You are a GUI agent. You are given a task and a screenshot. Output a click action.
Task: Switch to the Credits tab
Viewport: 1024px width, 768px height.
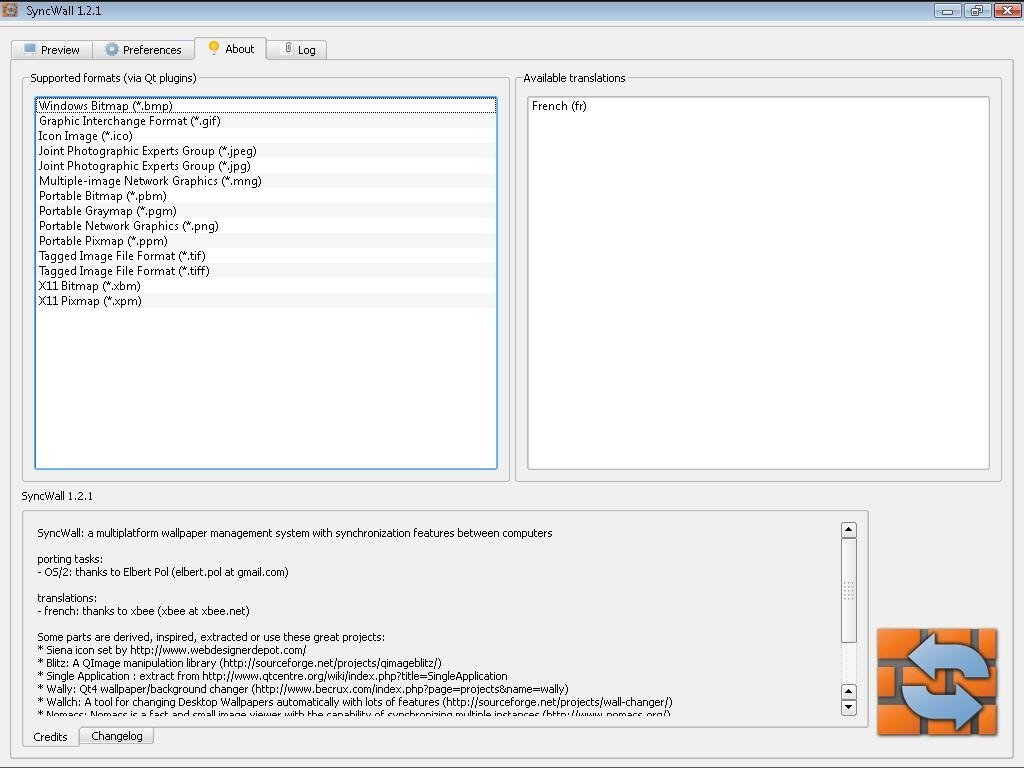click(50, 737)
